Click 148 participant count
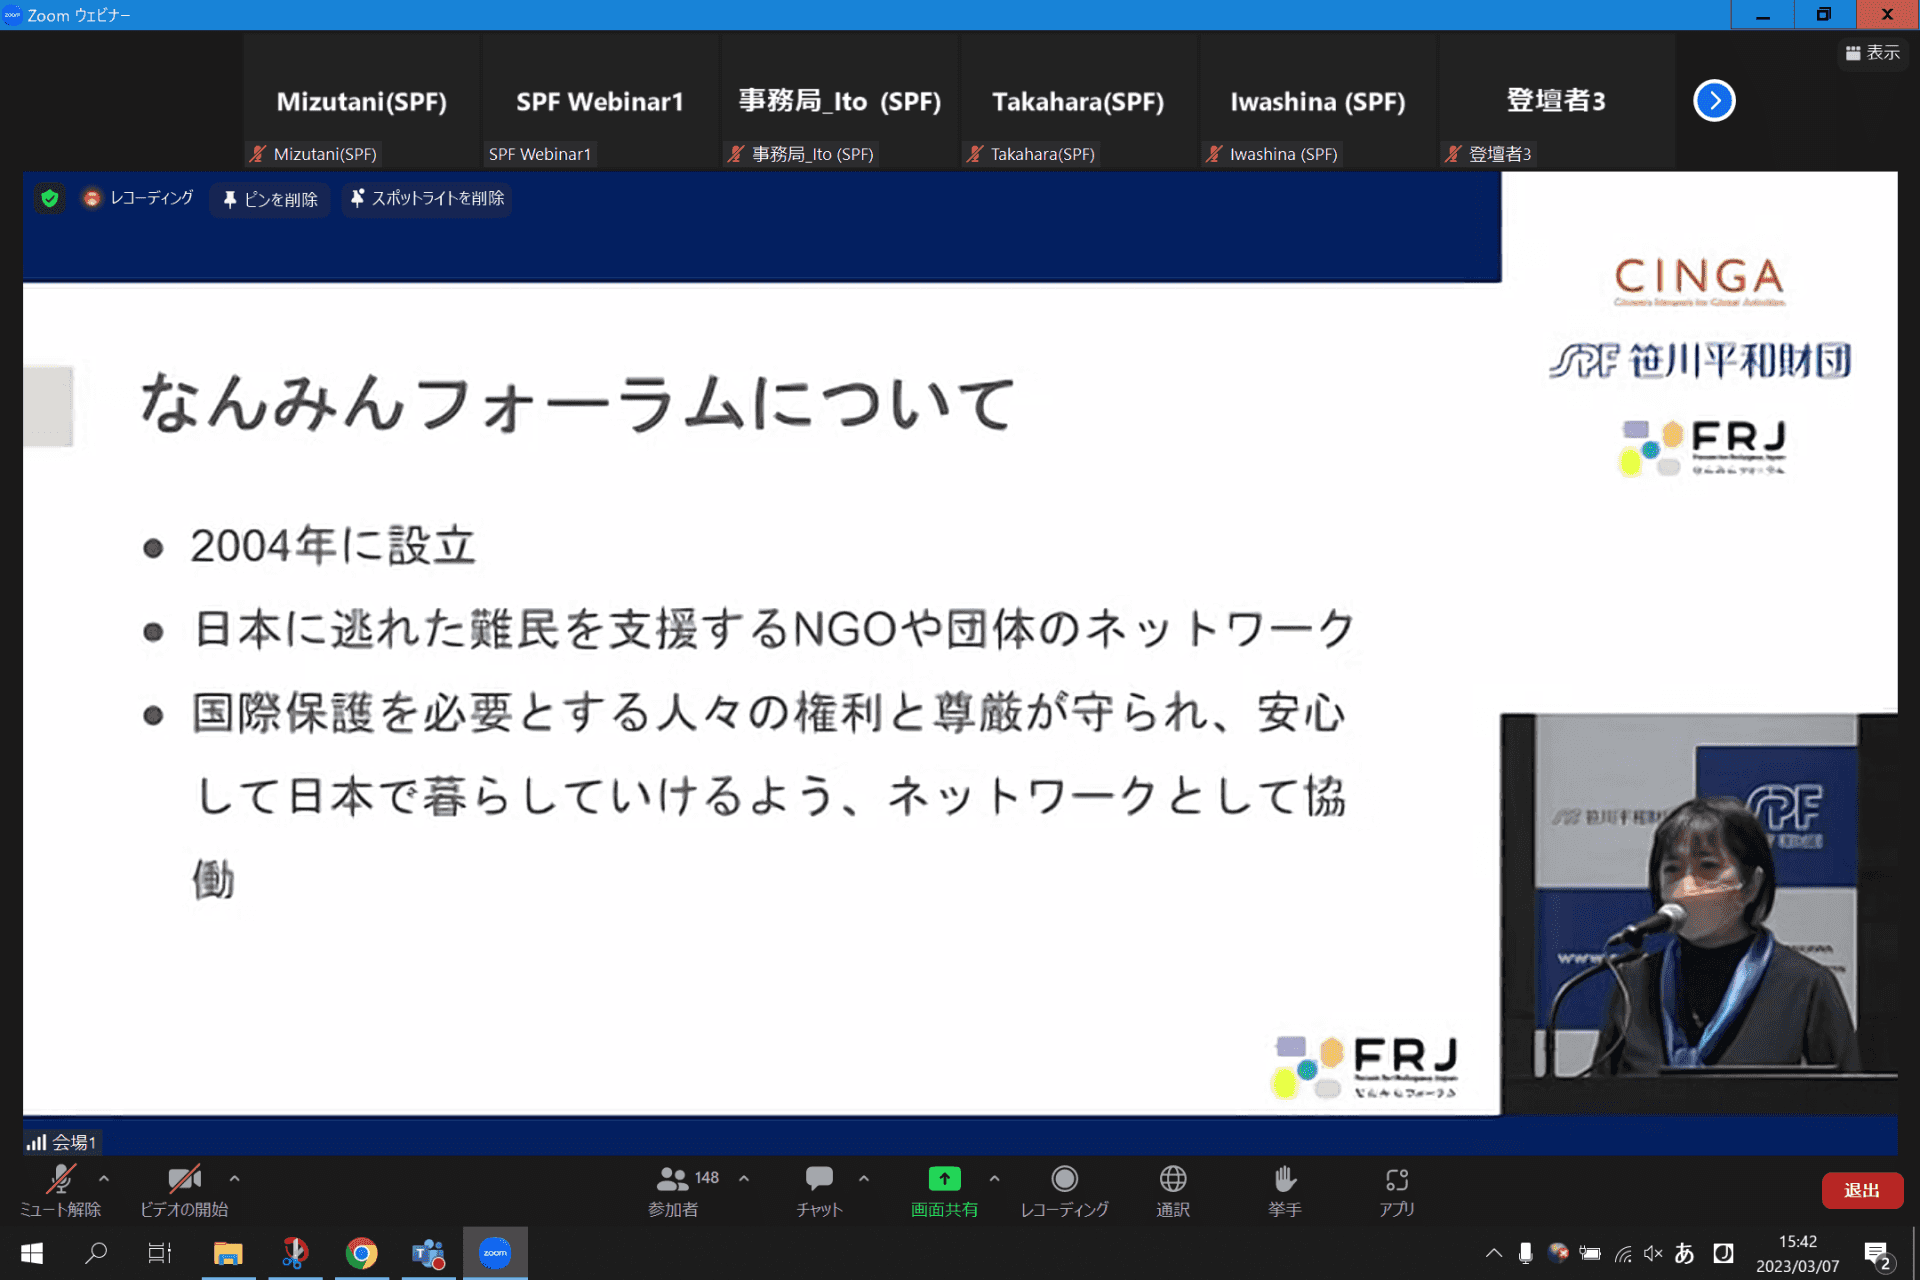Screen dimensions: 1920x1280 pos(707,1178)
